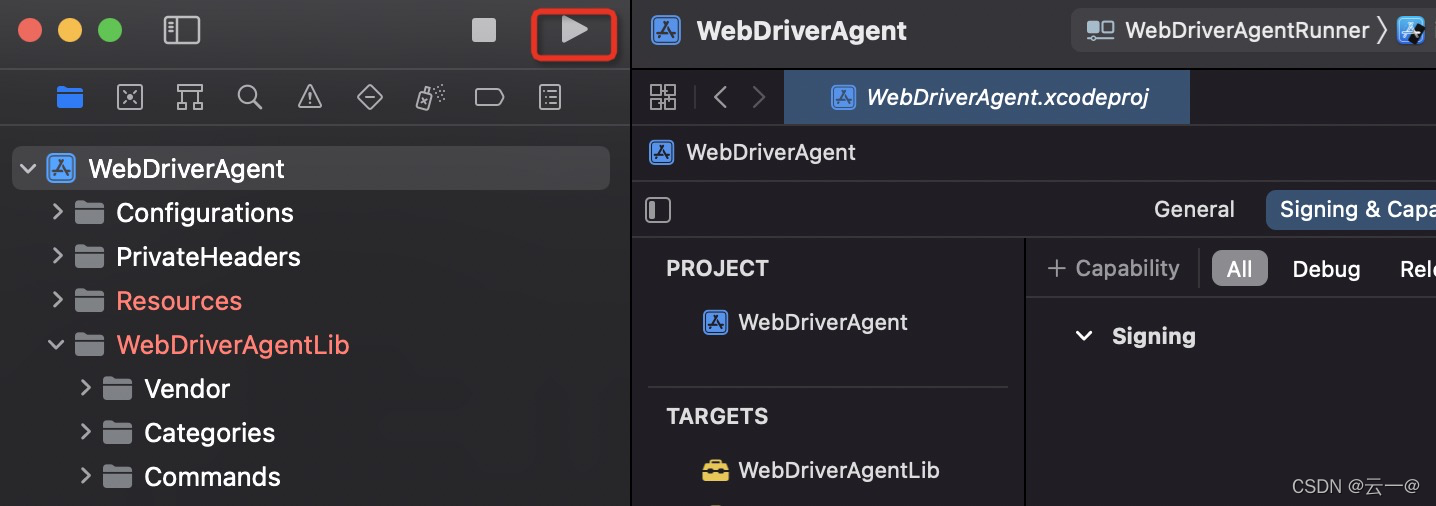Screen dimensions: 1436x506
Task: Open the Project navigator folder icon
Action: 70,97
